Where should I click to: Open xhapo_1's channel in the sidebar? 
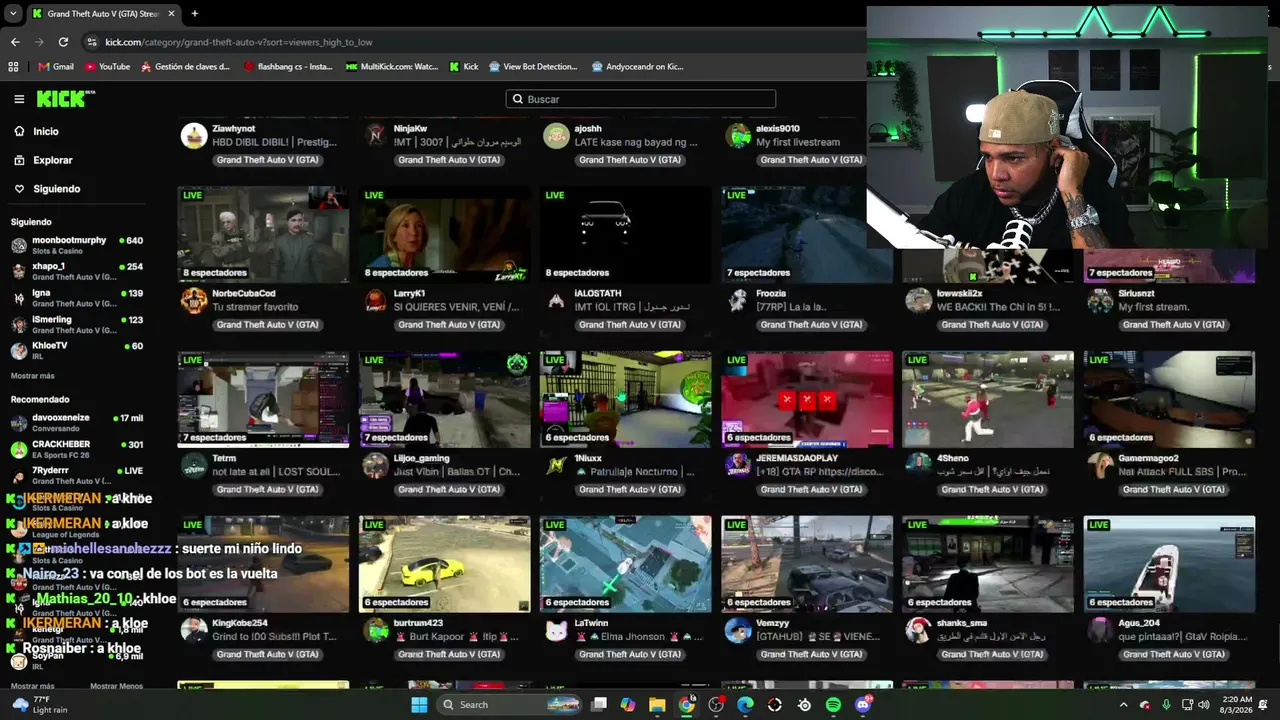click(77, 271)
